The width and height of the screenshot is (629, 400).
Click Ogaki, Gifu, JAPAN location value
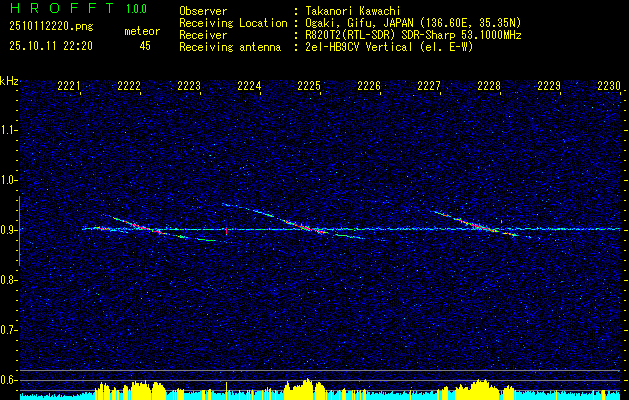pyautogui.click(x=413, y=23)
